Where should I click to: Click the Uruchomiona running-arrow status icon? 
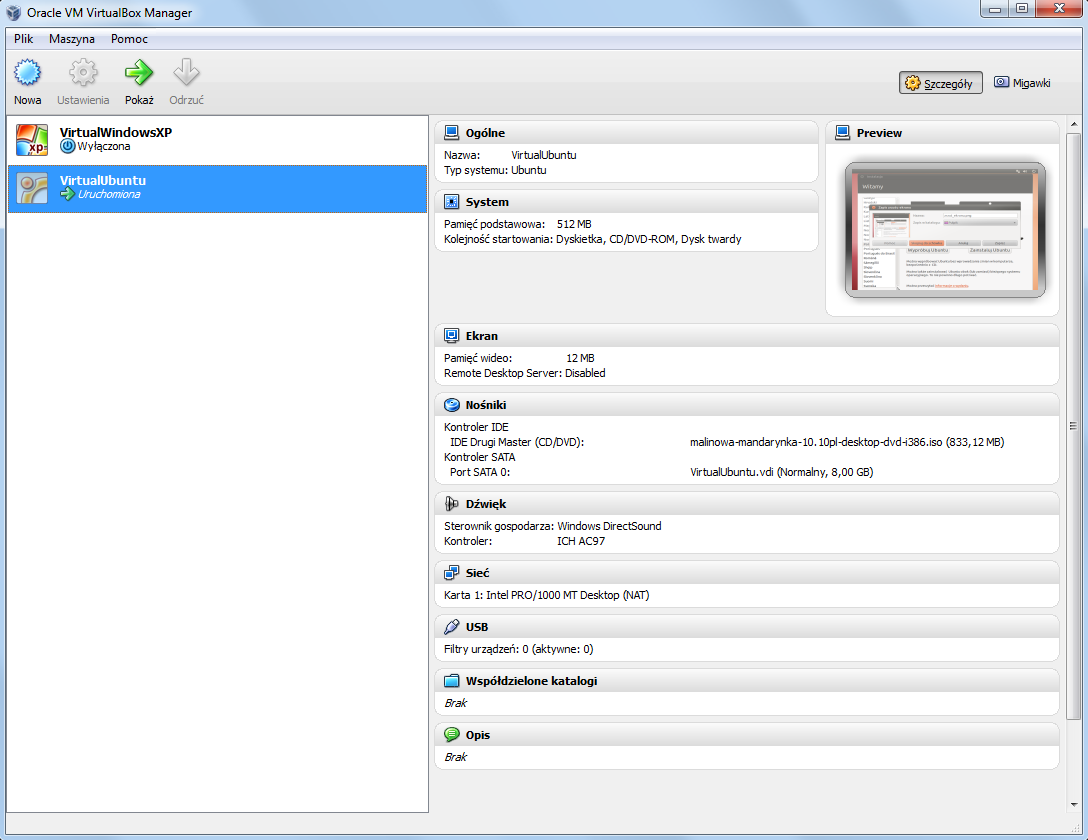(x=67, y=194)
